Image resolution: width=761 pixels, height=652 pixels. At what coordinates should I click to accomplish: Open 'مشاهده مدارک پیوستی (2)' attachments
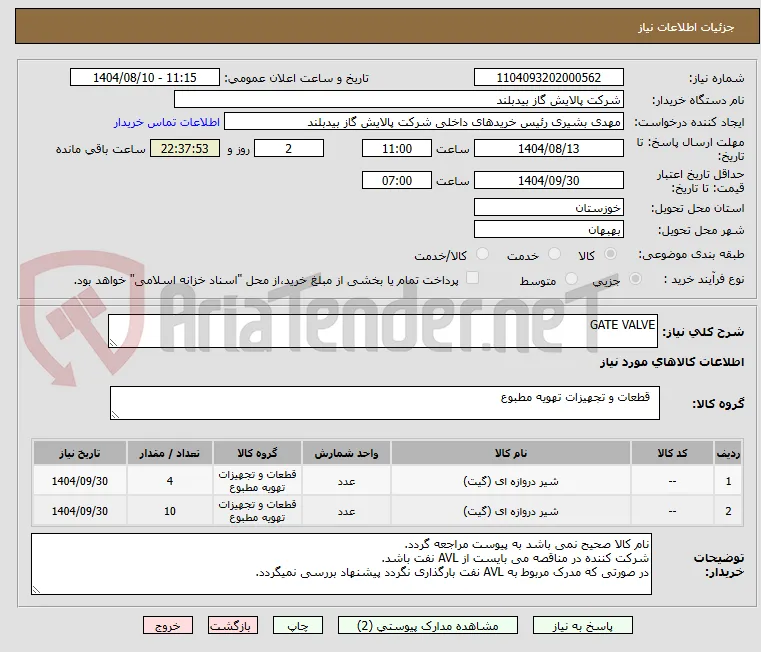click(428, 625)
